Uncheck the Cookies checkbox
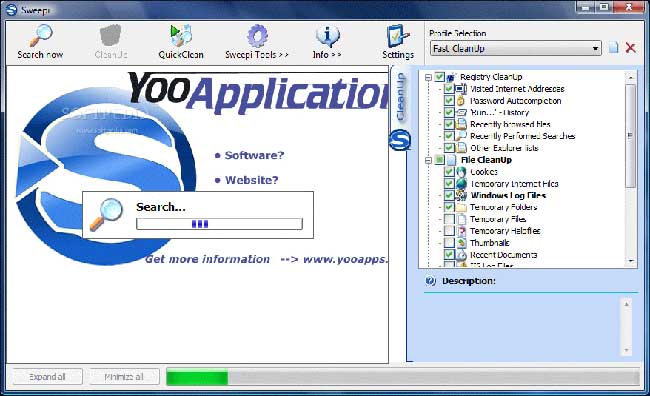 [449, 172]
